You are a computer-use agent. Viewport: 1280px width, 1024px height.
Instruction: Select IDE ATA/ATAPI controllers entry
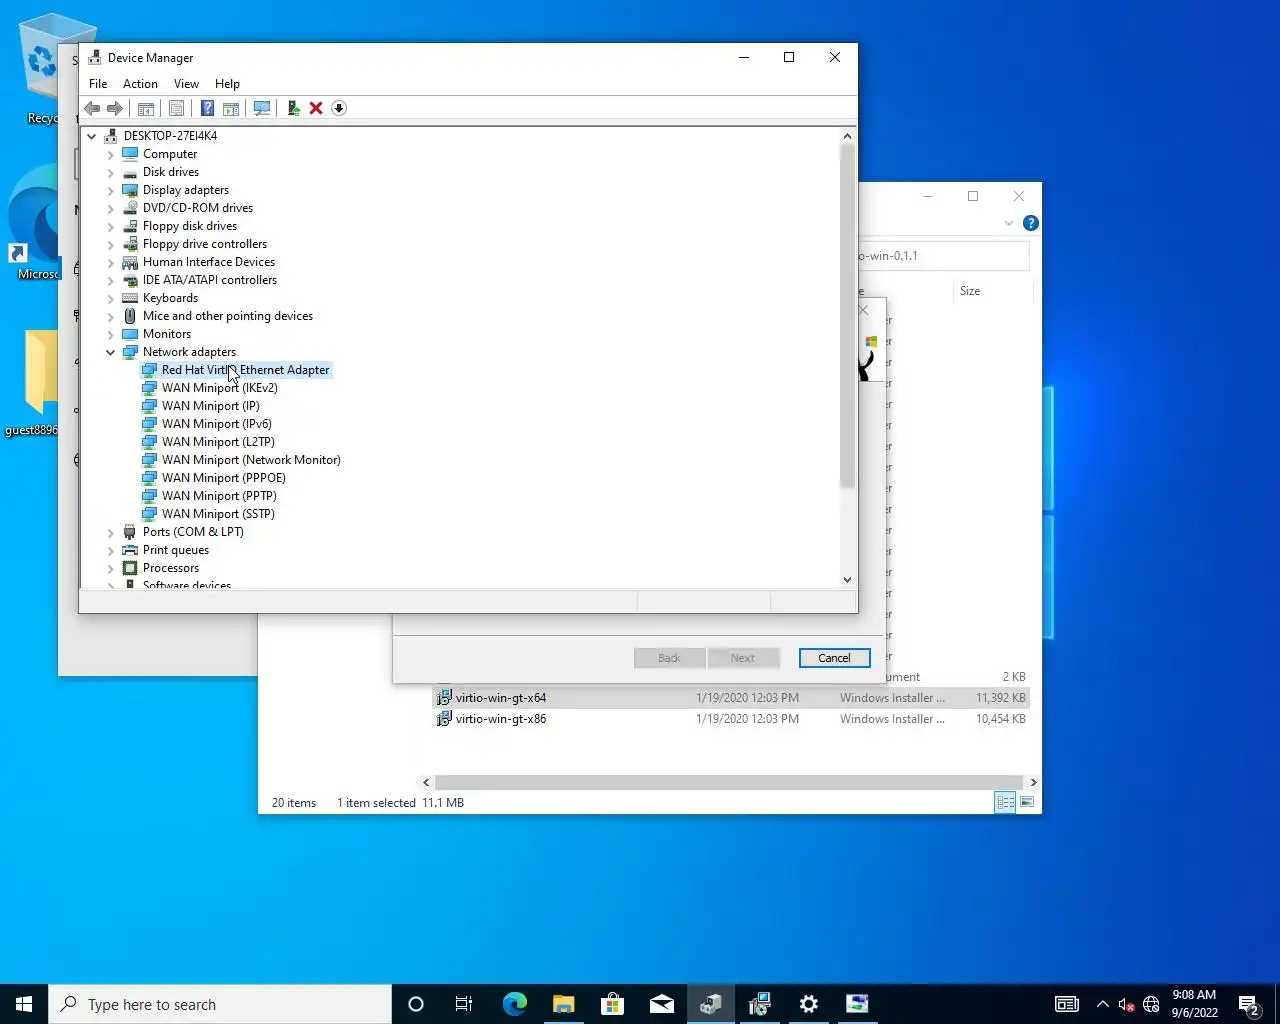tap(210, 280)
